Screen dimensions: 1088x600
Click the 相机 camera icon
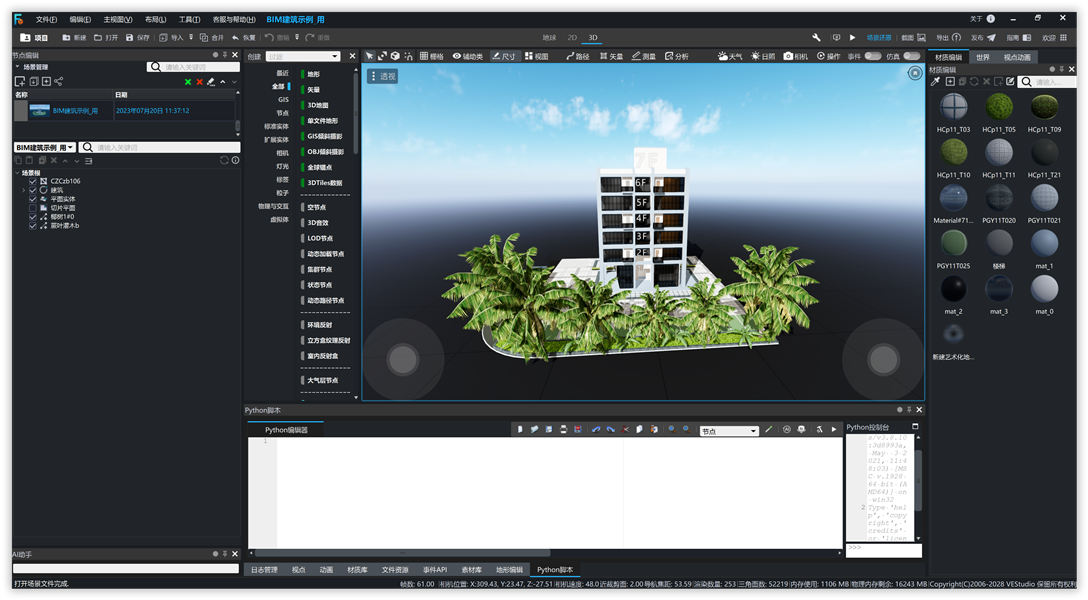(788, 56)
